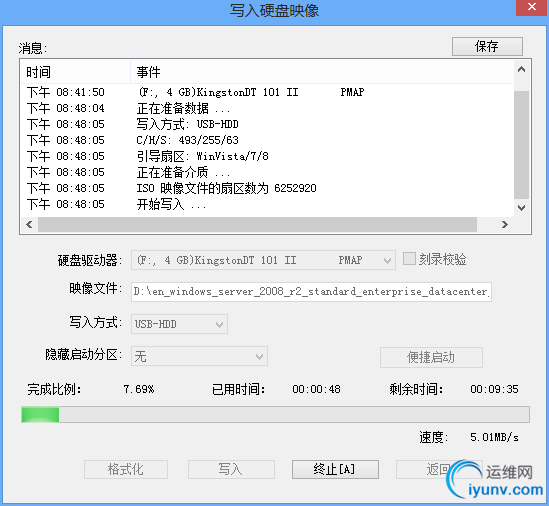This screenshot has height=506, width=549.
Task: Open the 硬盘驱动器 drive dropdown
Action: click(x=263, y=260)
